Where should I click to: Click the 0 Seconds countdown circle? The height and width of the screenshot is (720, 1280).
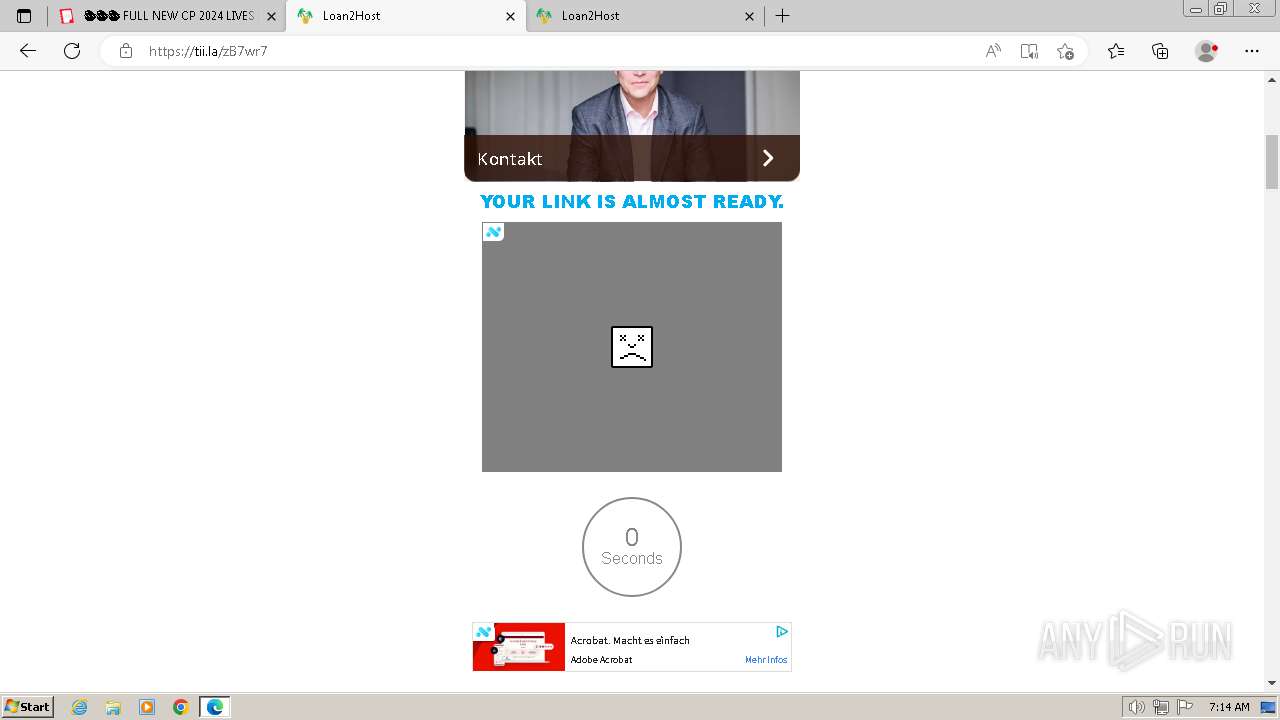tap(632, 547)
